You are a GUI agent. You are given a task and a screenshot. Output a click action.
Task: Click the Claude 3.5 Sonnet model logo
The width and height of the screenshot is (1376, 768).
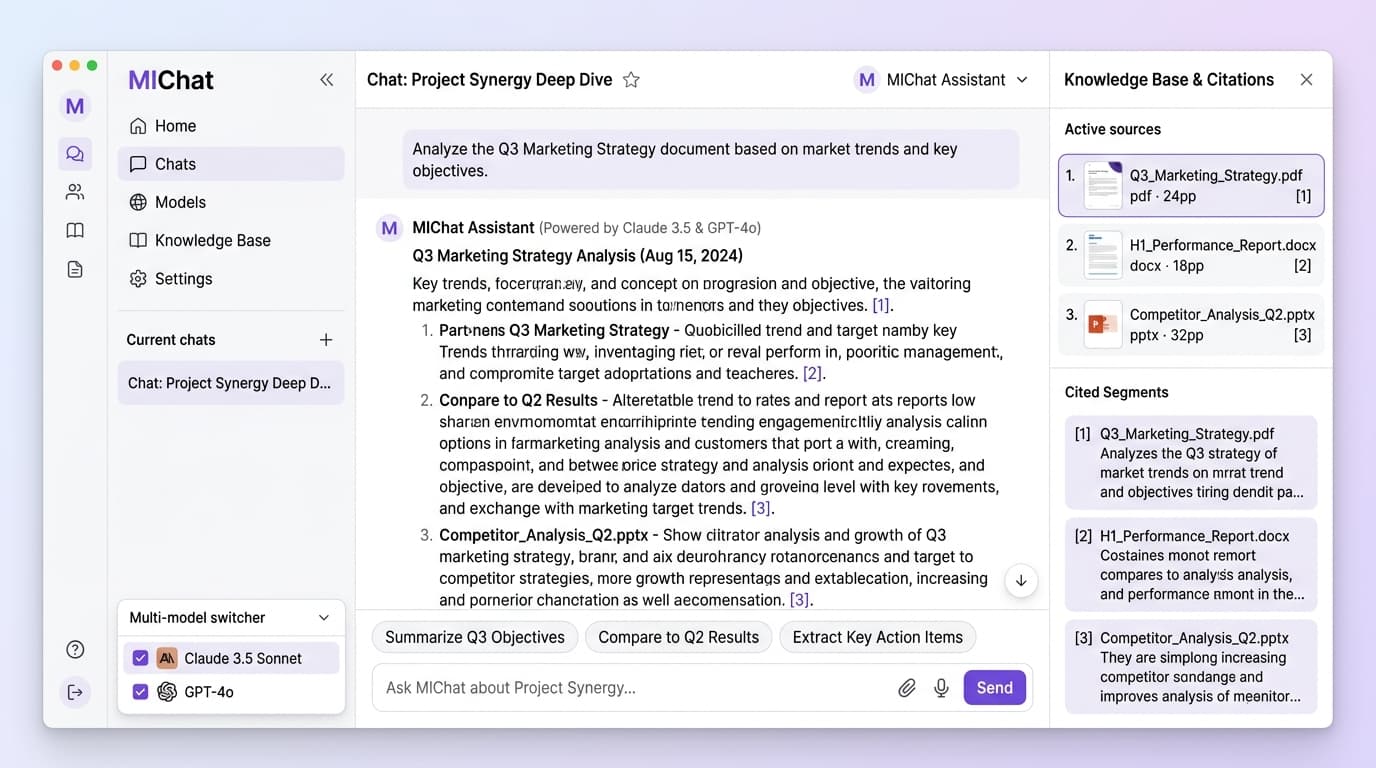[167, 658]
